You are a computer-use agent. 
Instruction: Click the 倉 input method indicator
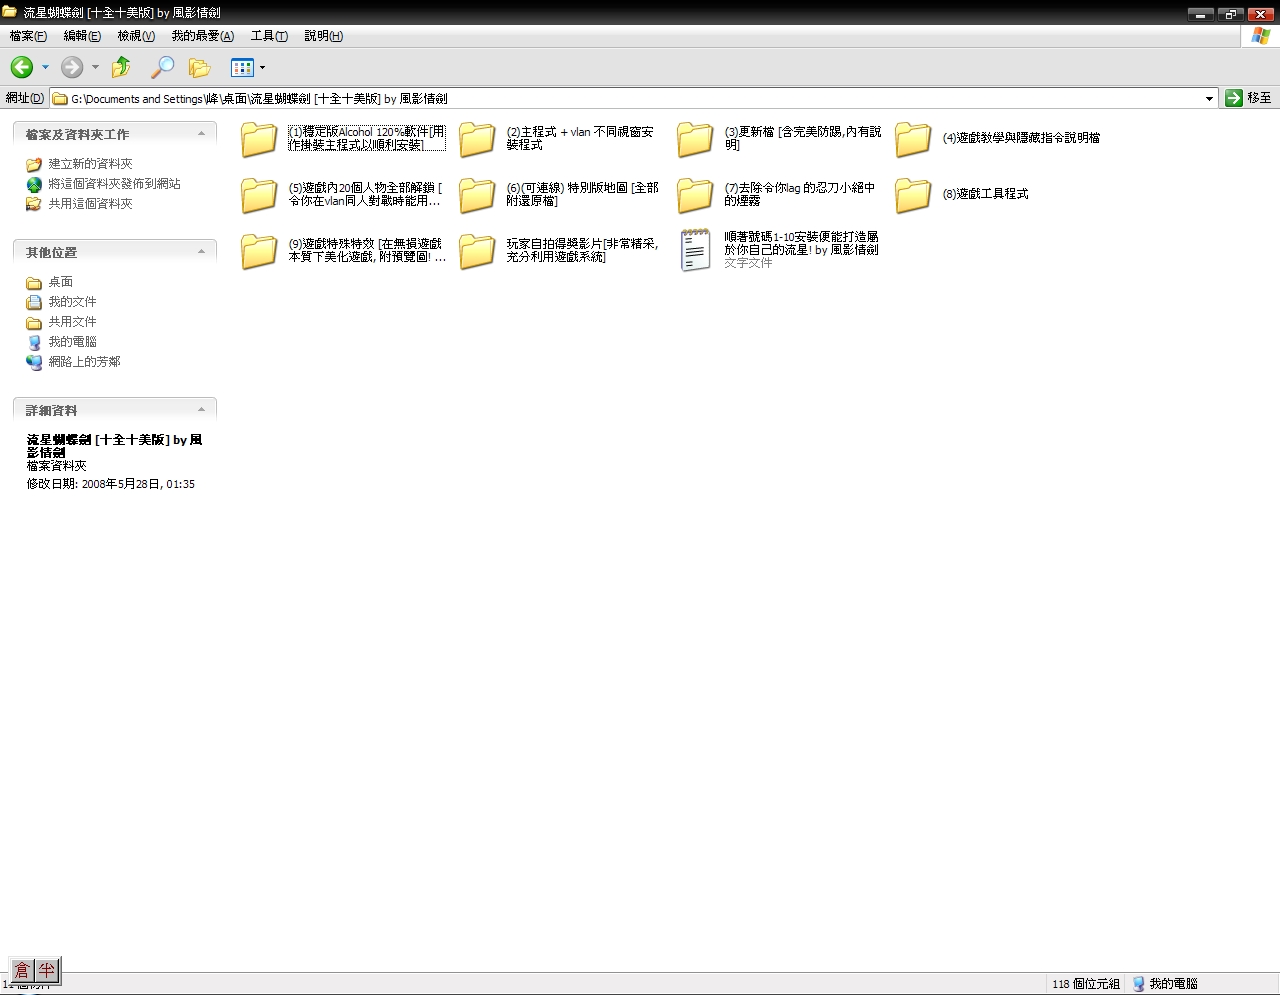click(22, 970)
